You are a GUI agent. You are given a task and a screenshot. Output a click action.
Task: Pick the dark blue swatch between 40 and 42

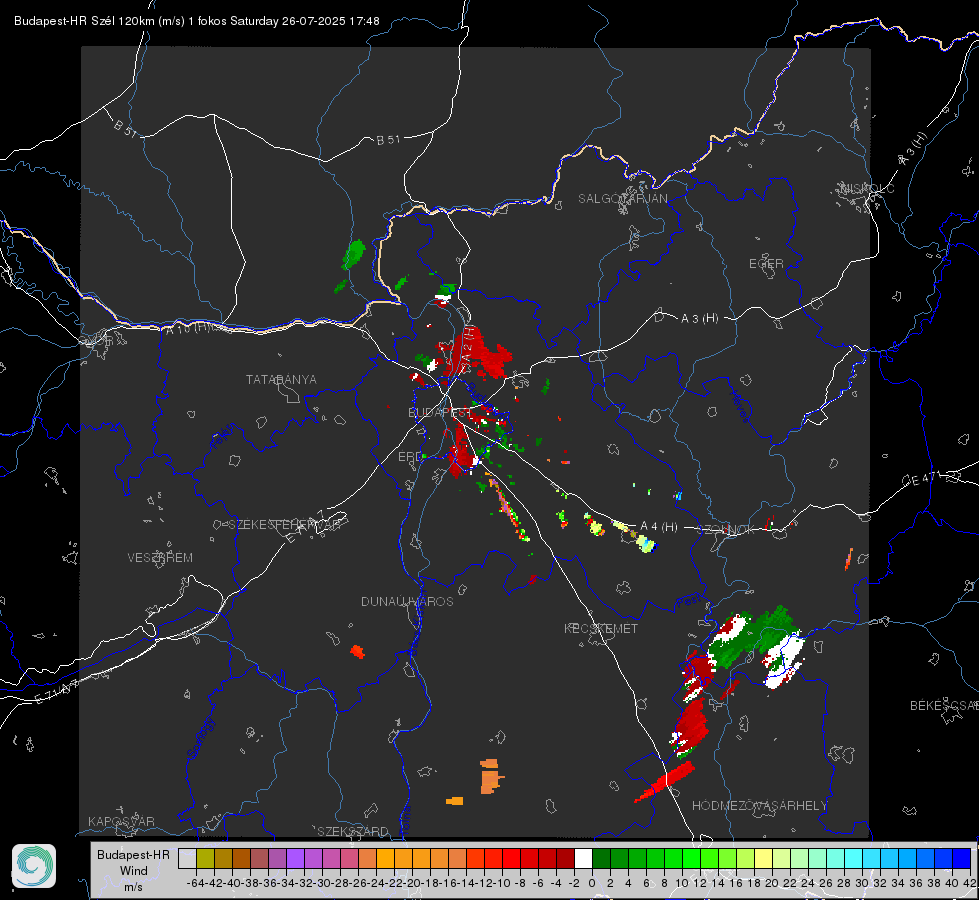[x=962, y=858]
